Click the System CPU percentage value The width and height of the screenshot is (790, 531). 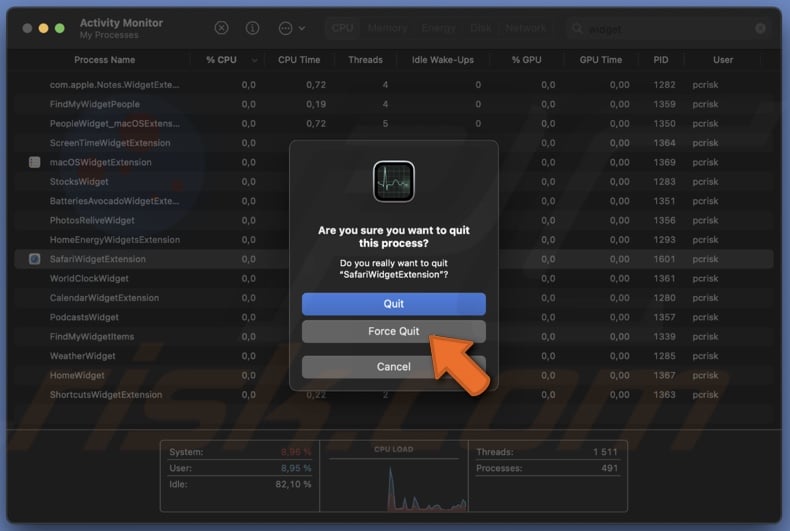pyautogui.click(x=296, y=452)
